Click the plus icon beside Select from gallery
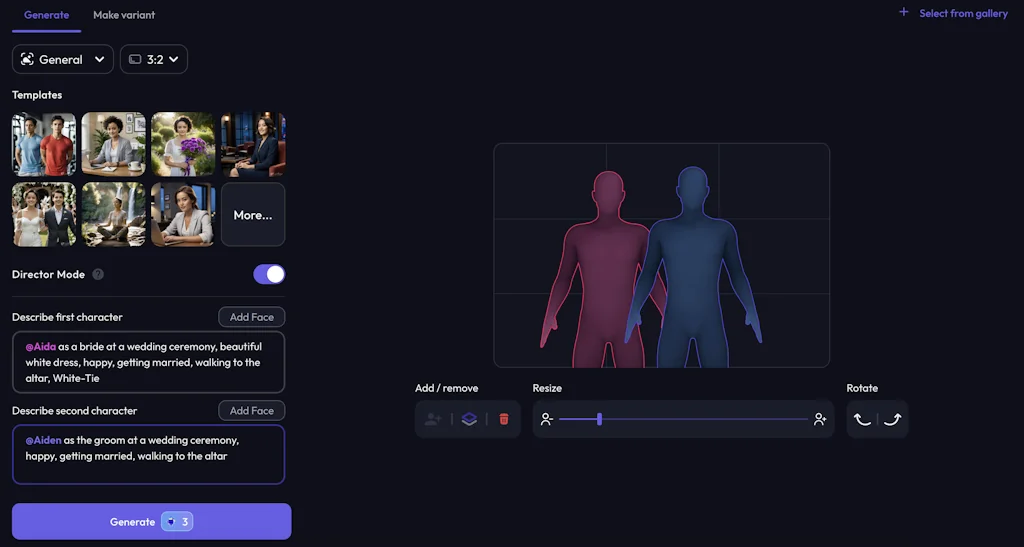Image resolution: width=1024 pixels, height=547 pixels. pyautogui.click(x=904, y=12)
